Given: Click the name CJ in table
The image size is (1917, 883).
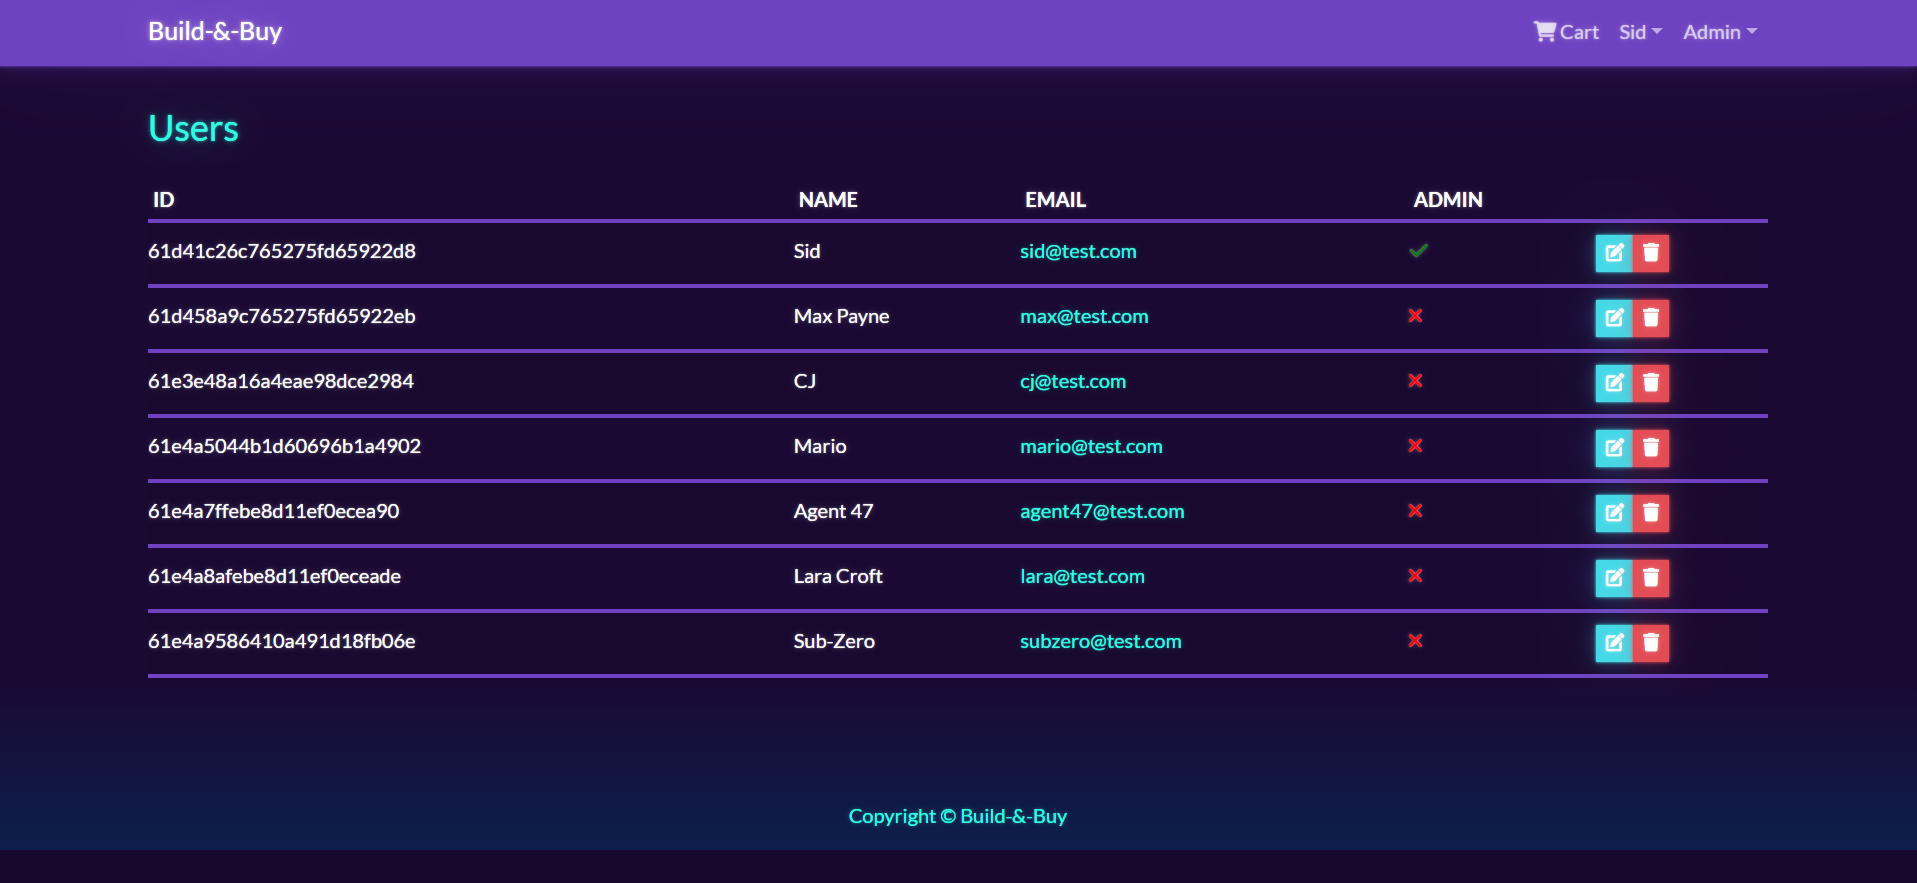Looking at the screenshot, I should [805, 381].
